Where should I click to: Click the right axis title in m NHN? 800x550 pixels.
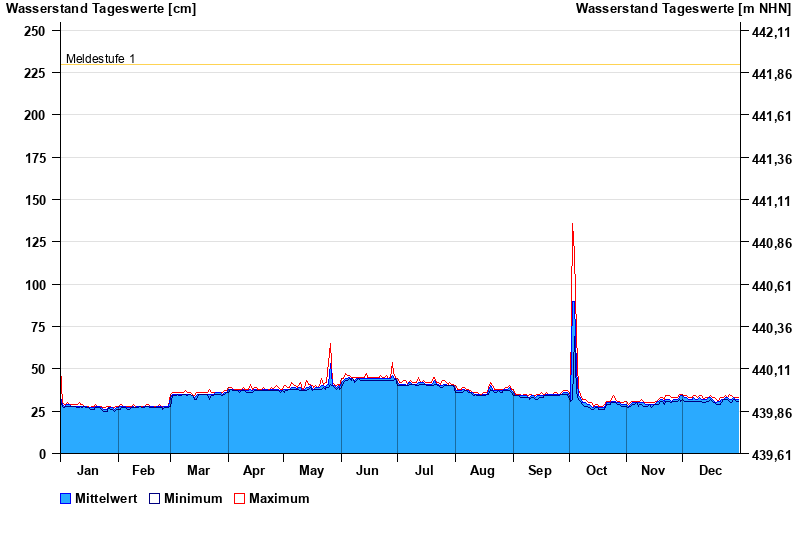(x=682, y=9)
